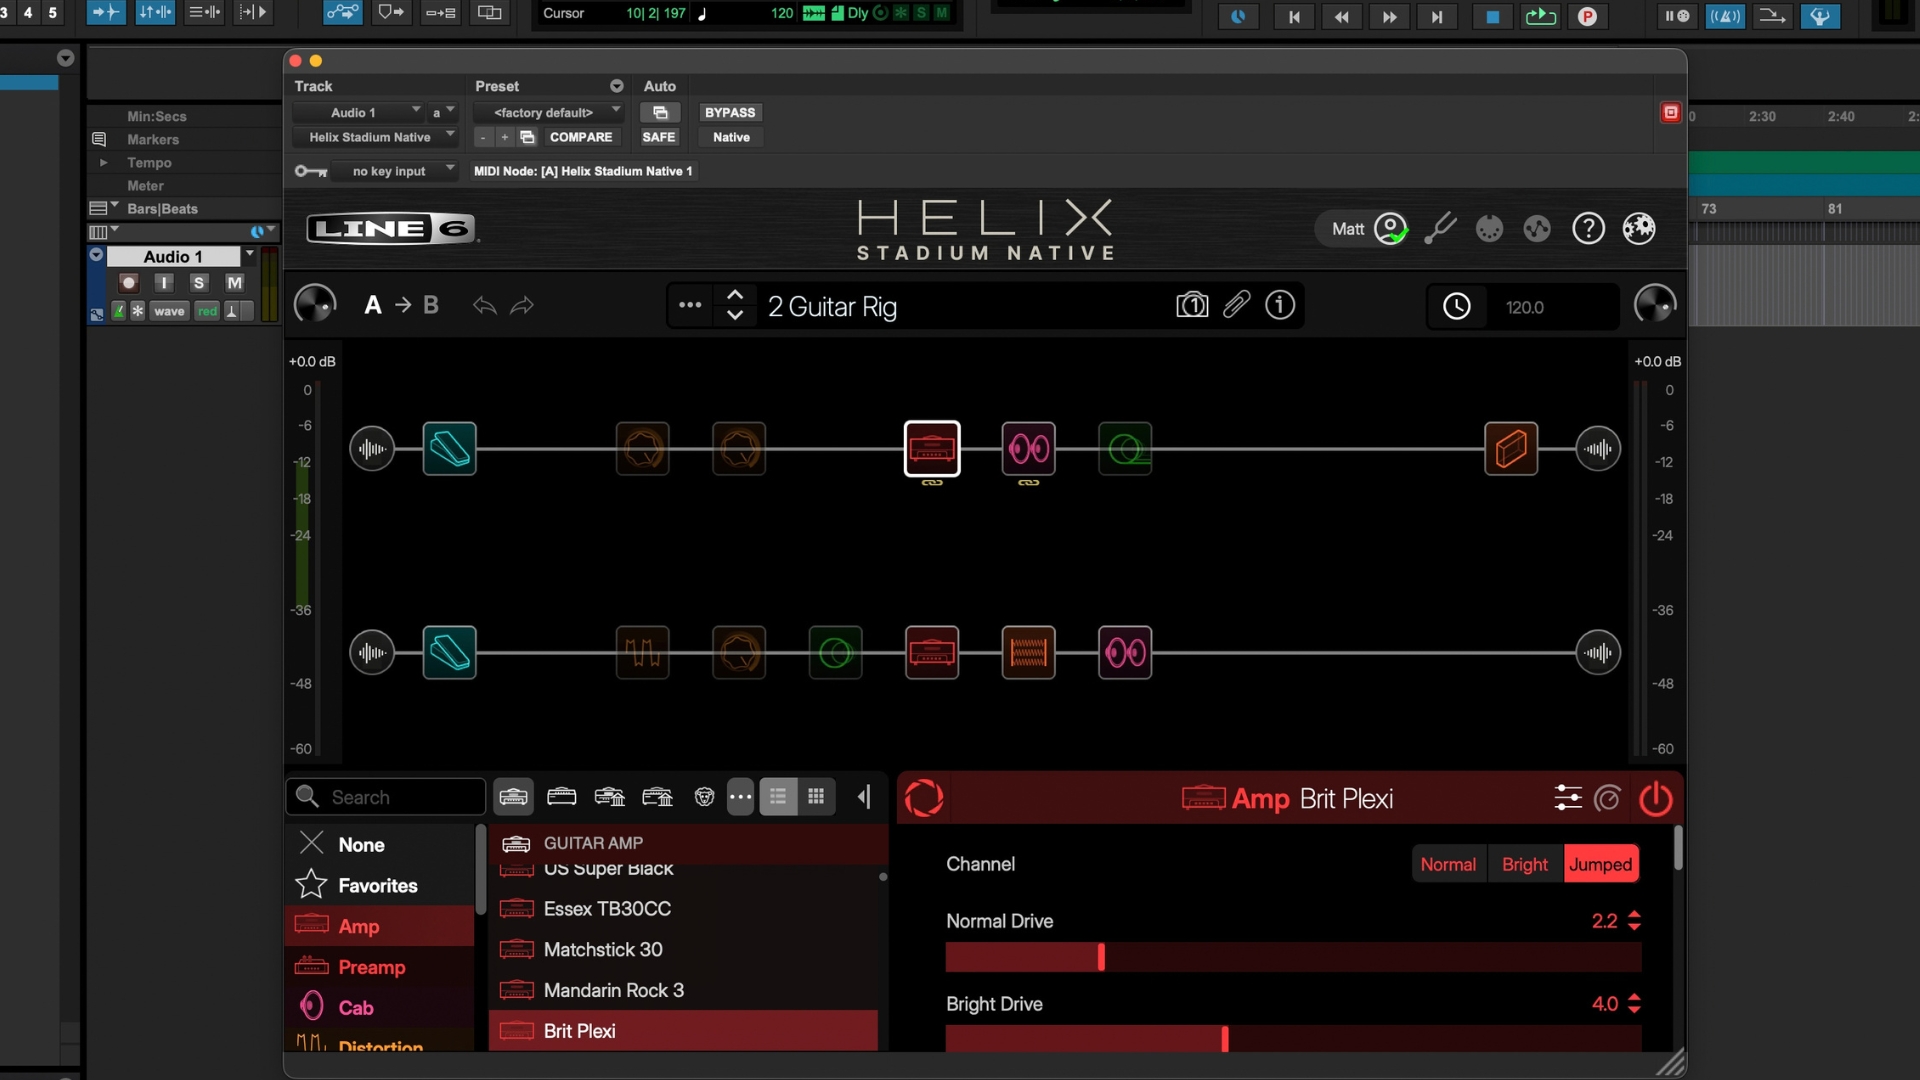Viewport: 1920px width, 1080px height.
Task: Open the Preset menu circle arrow
Action: tap(617, 86)
